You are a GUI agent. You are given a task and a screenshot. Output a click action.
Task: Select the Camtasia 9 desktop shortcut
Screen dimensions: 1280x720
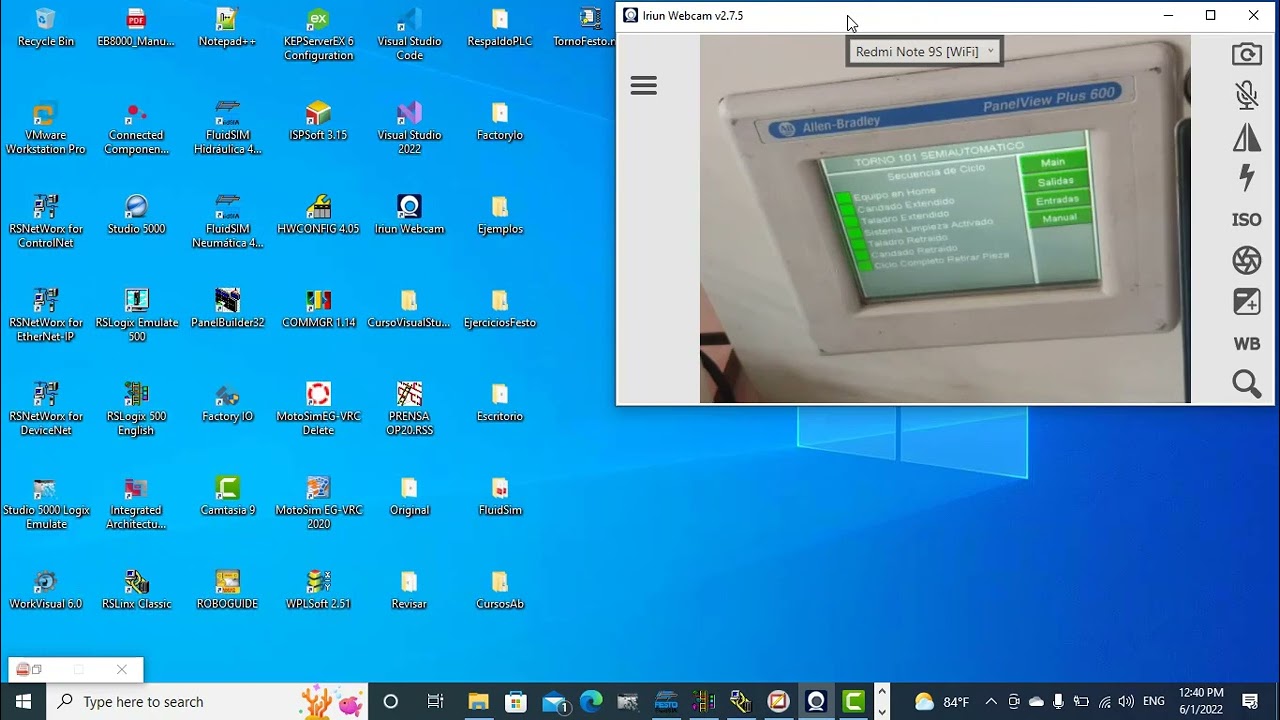click(227, 496)
